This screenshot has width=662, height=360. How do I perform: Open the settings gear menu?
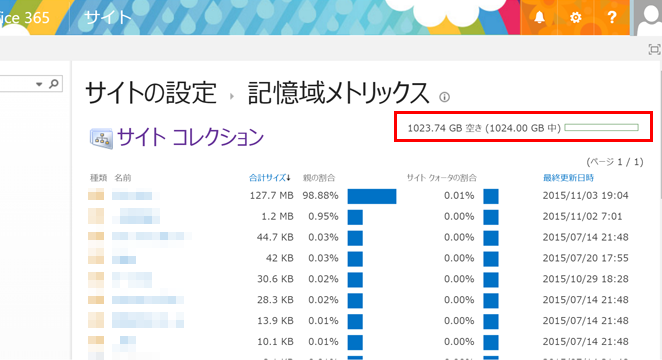pos(575,17)
